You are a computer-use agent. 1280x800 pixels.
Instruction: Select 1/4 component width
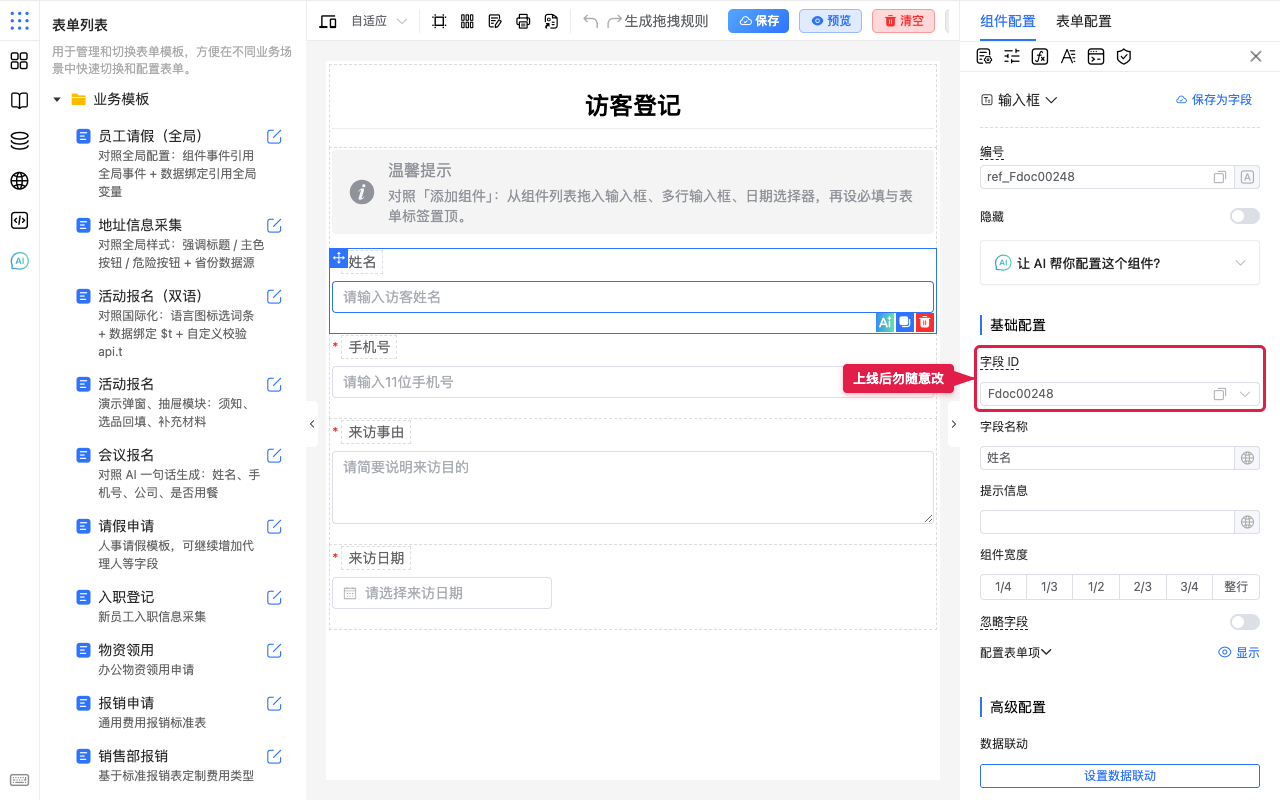pyautogui.click(x=1003, y=587)
